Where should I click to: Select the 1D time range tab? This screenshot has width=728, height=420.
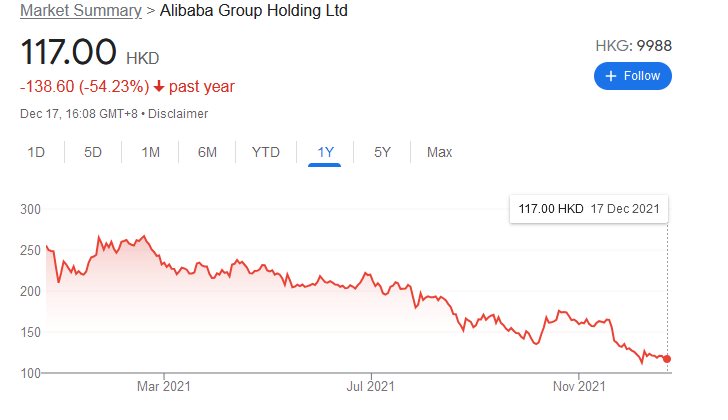coord(36,152)
